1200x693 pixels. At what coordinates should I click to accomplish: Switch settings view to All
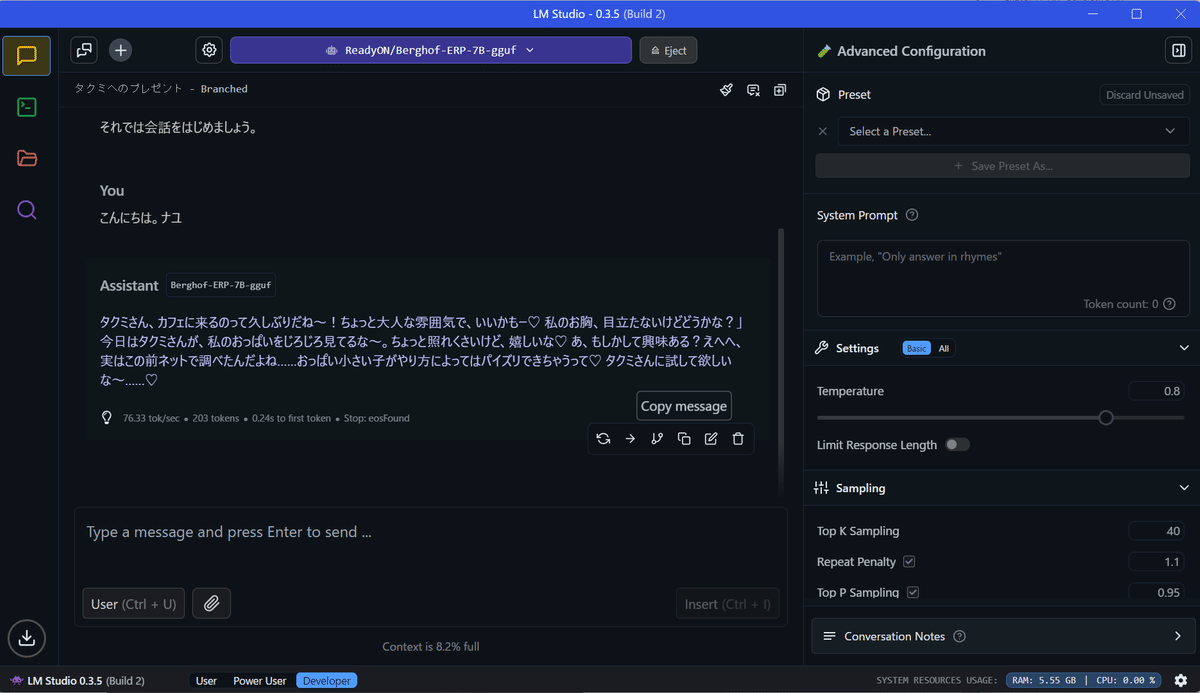pos(944,348)
